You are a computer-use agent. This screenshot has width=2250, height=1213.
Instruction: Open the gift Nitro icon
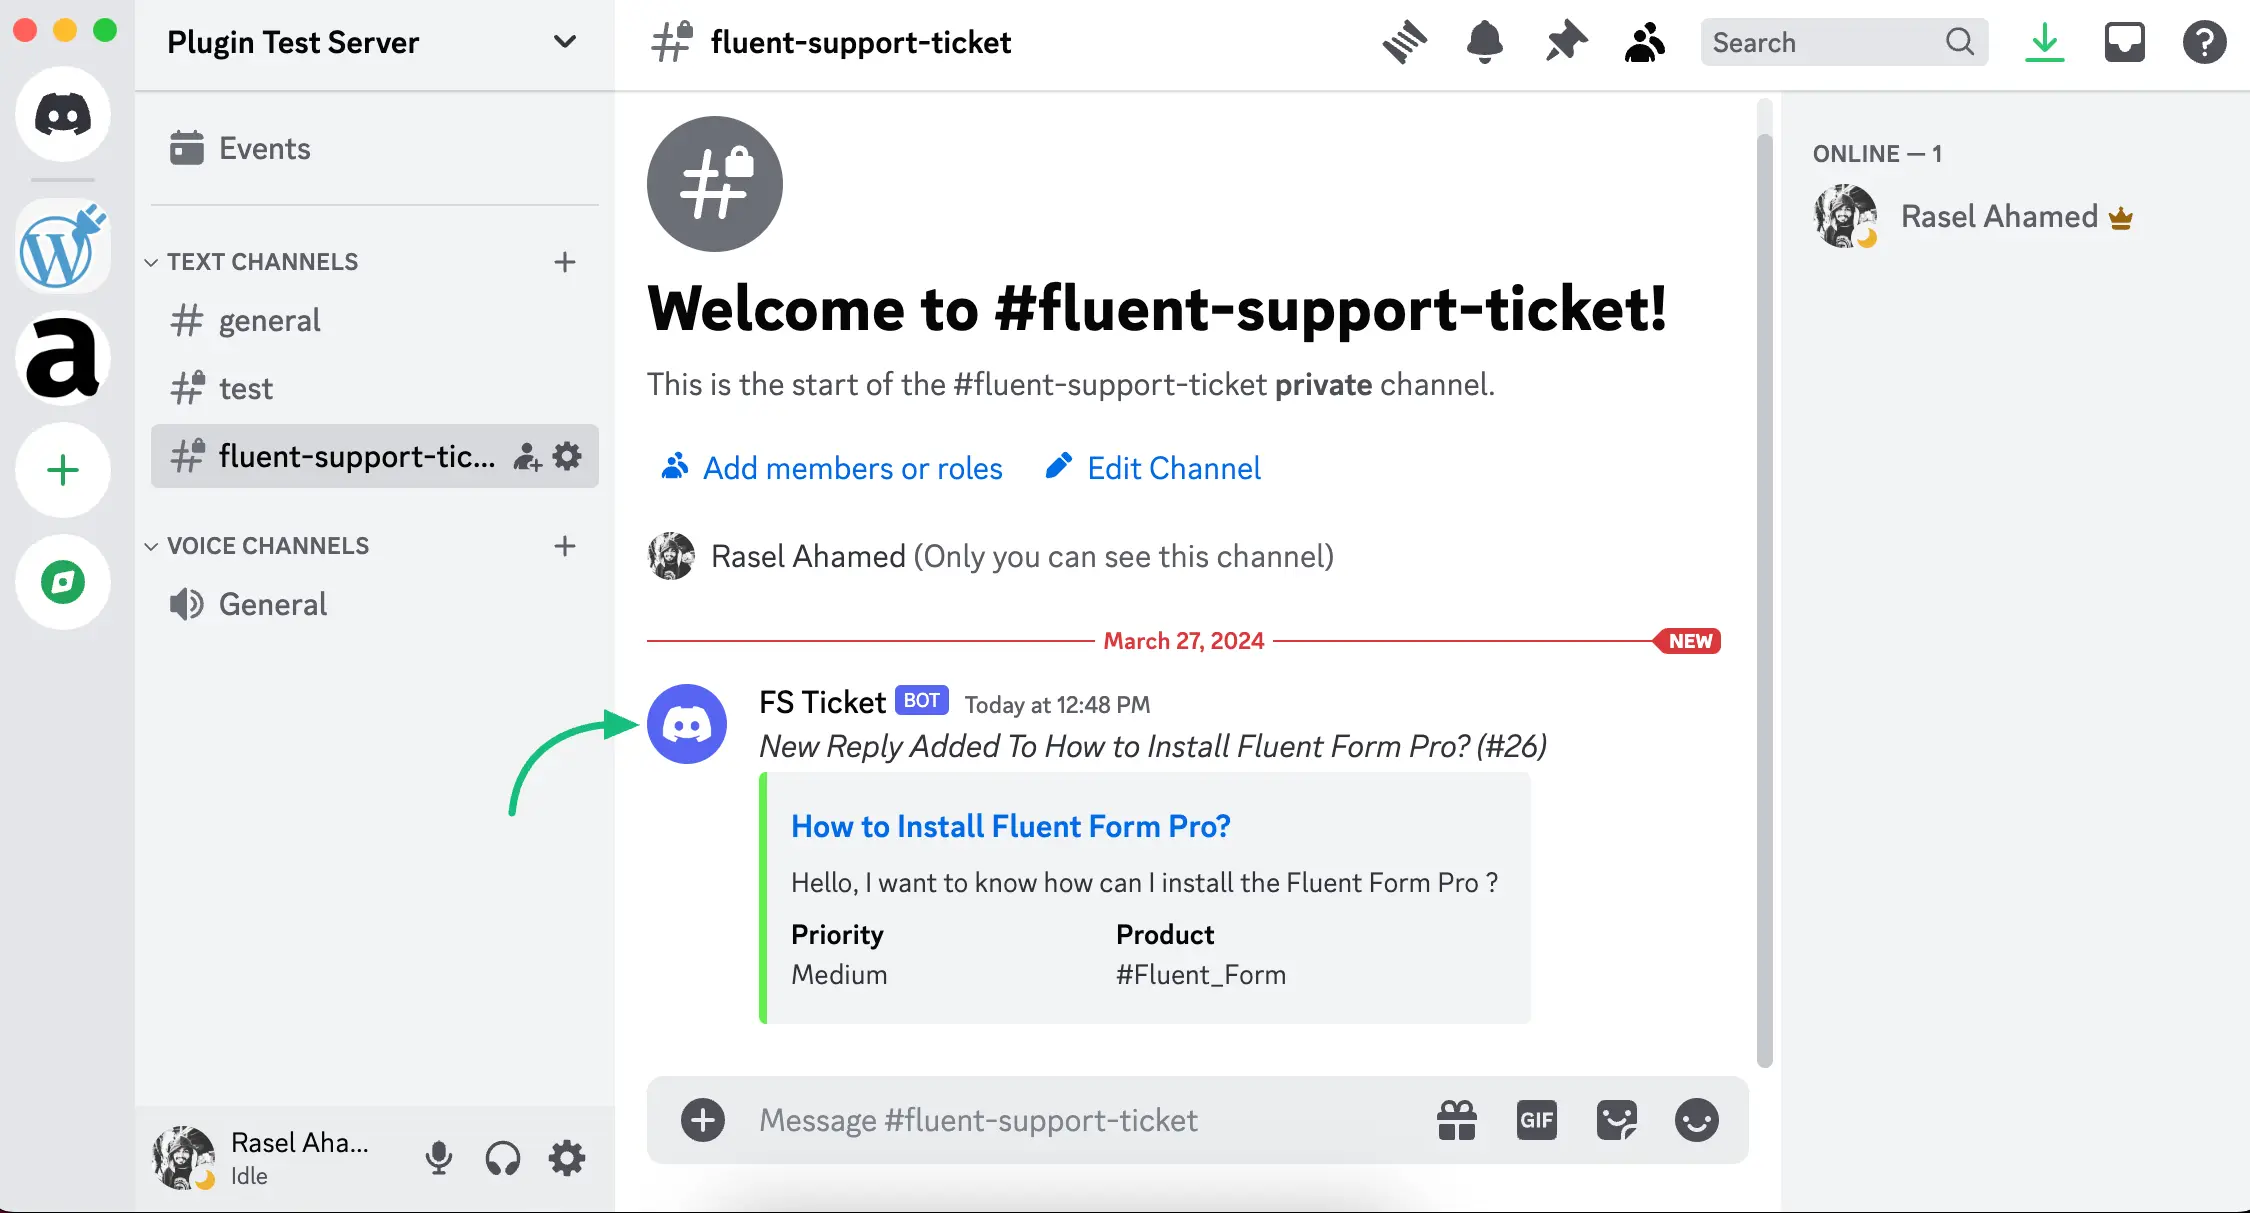coord(1457,1120)
